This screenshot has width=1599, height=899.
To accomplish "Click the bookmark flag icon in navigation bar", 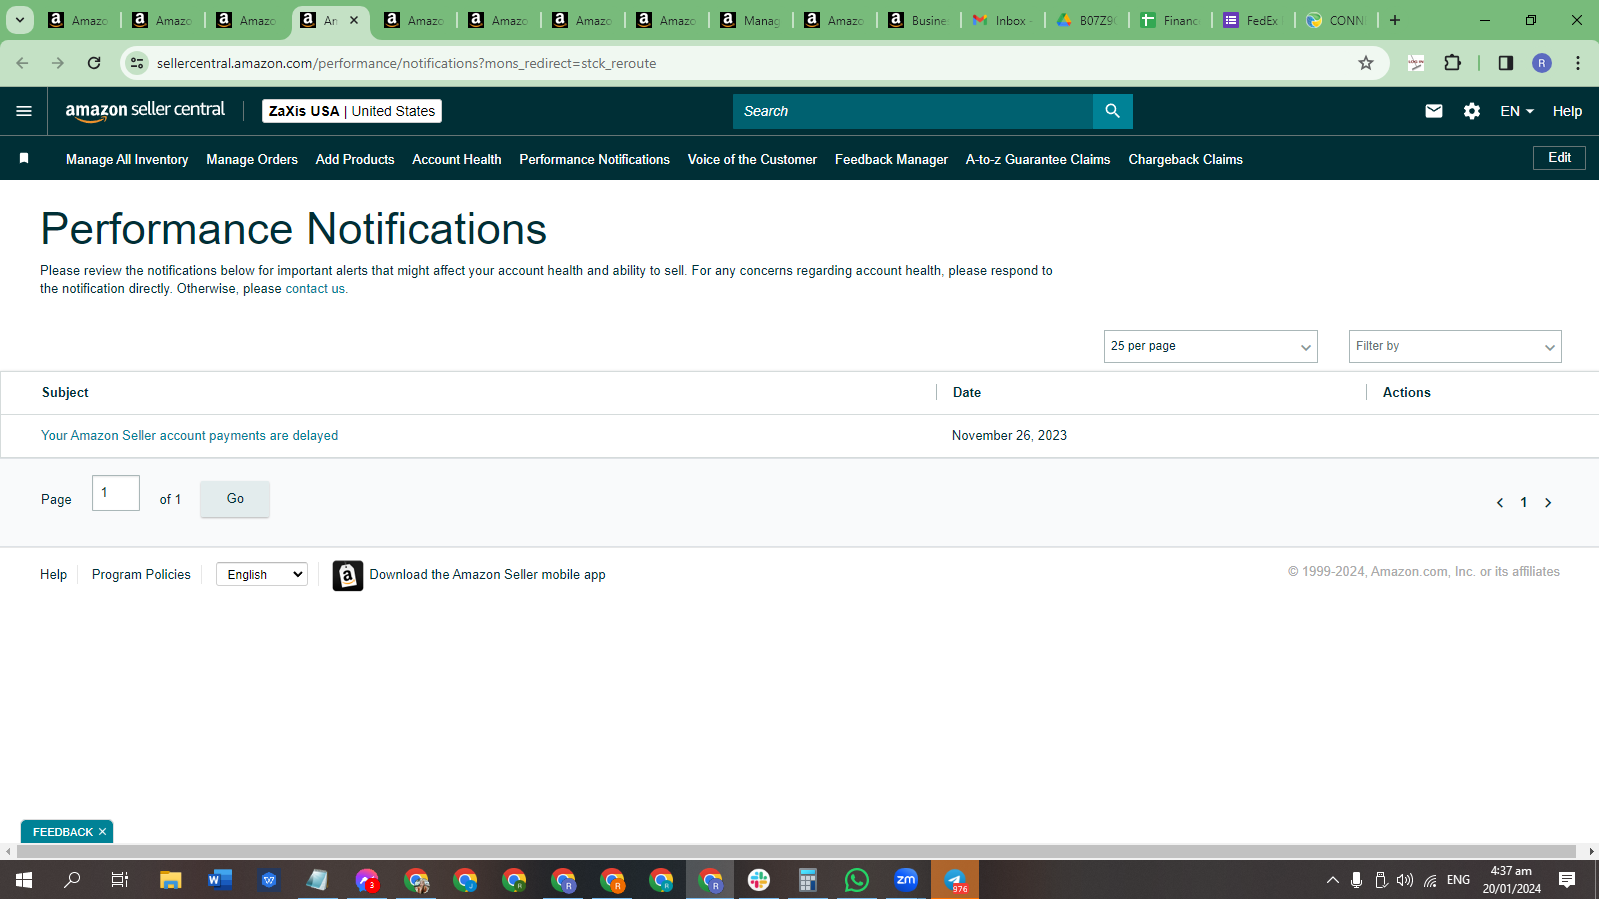I will tap(24, 158).
